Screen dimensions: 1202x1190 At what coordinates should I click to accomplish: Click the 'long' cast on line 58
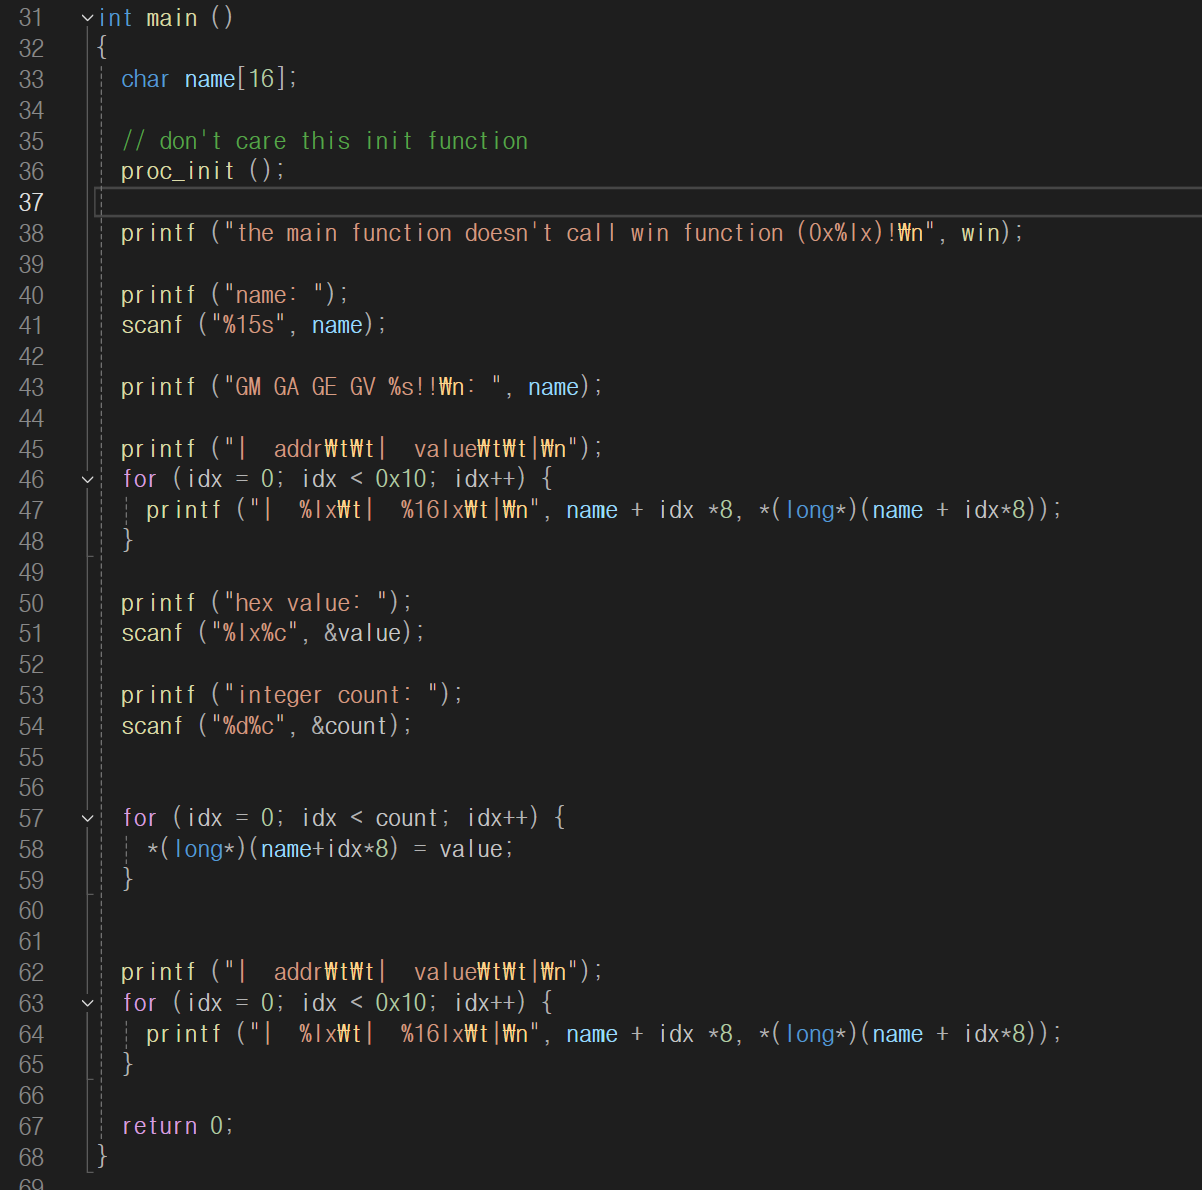[x=198, y=849]
